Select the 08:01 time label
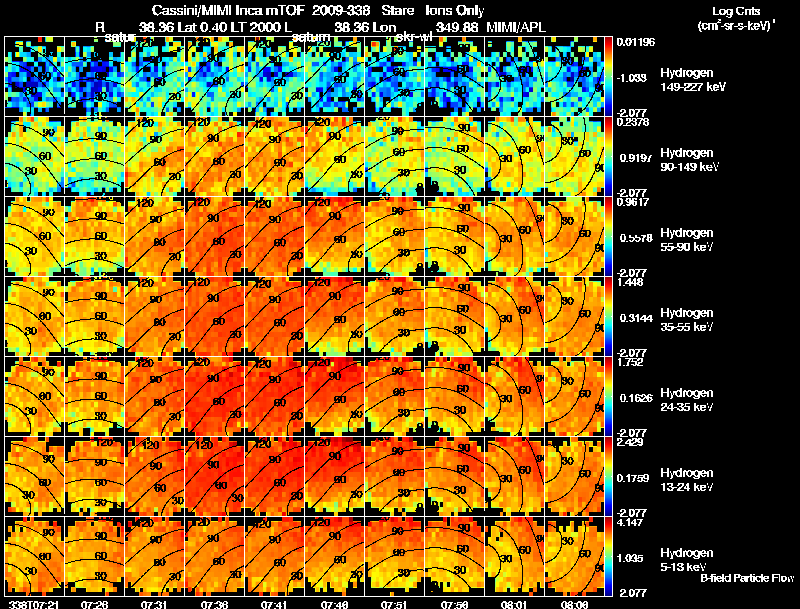 coord(514,604)
